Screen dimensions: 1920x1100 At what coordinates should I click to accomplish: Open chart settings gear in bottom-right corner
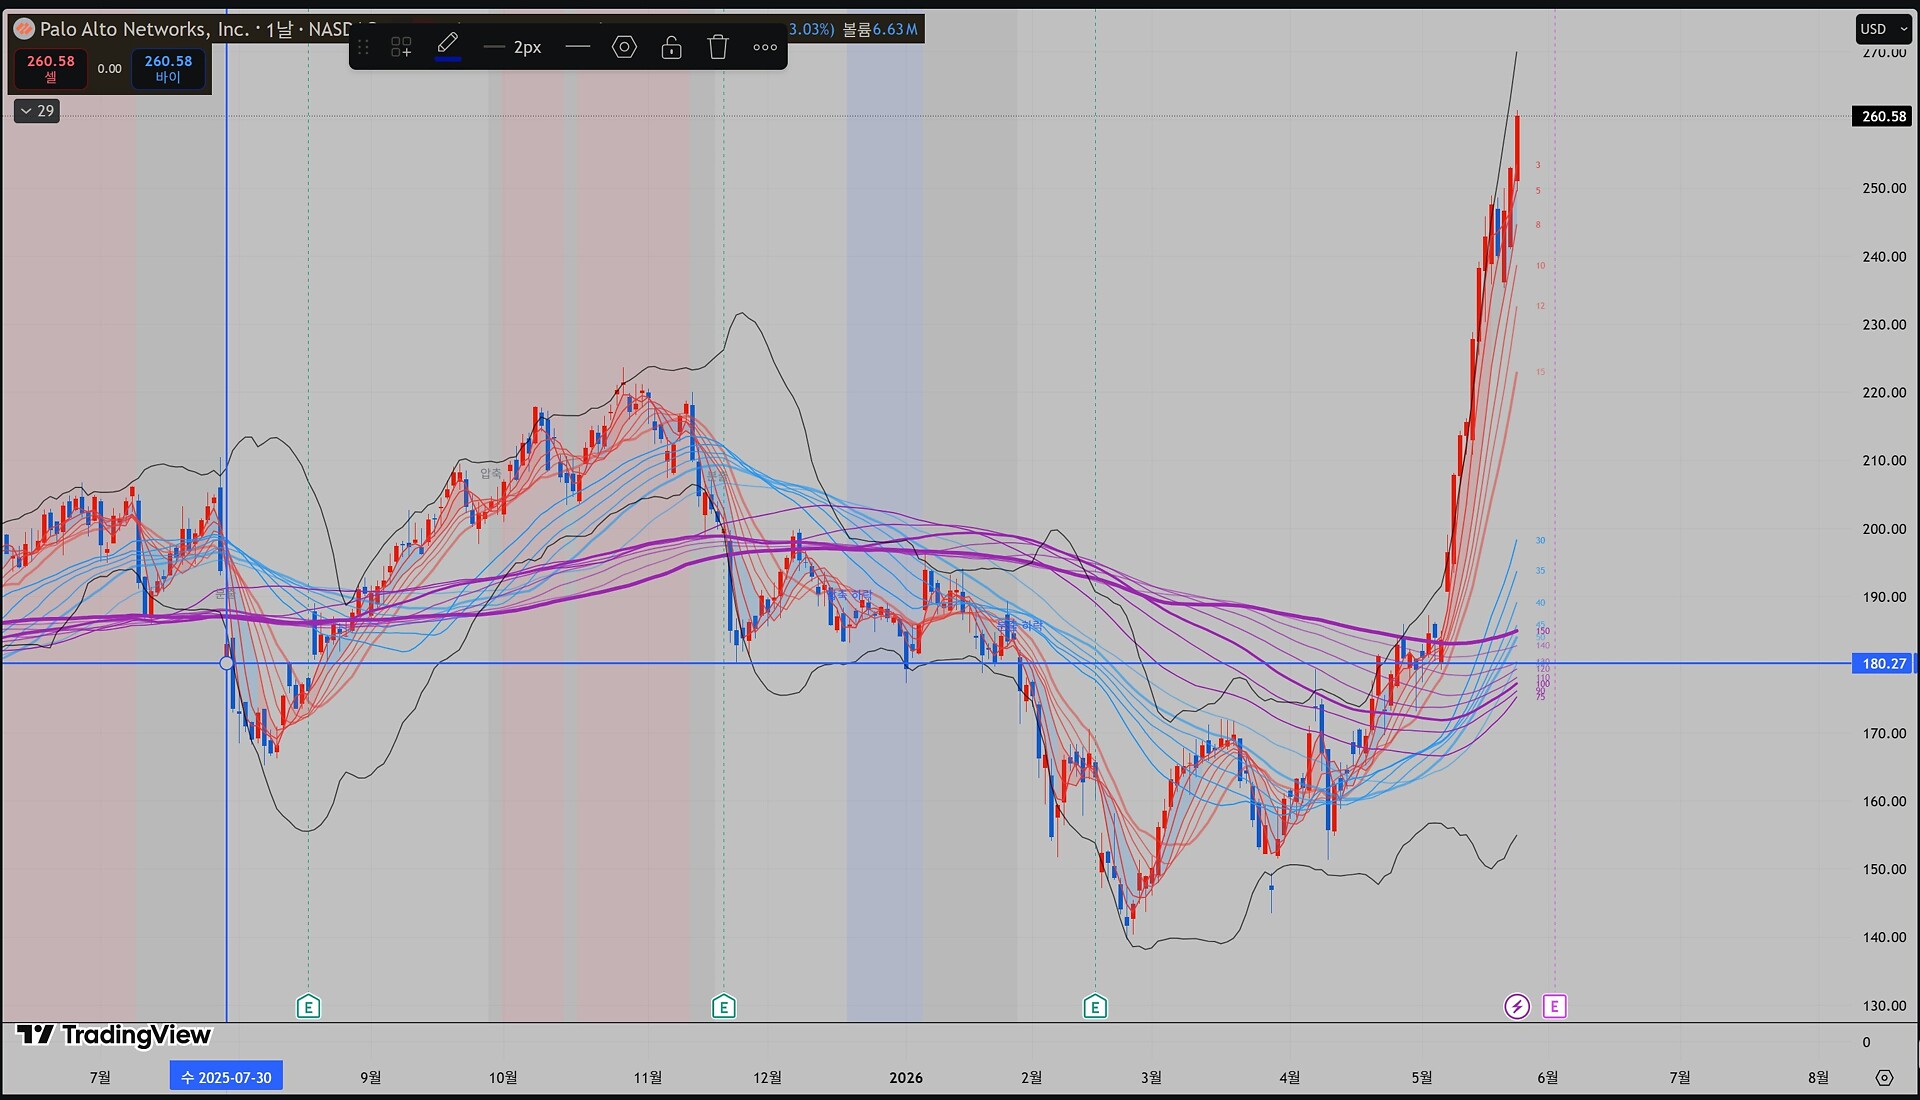tap(1884, 1077)
